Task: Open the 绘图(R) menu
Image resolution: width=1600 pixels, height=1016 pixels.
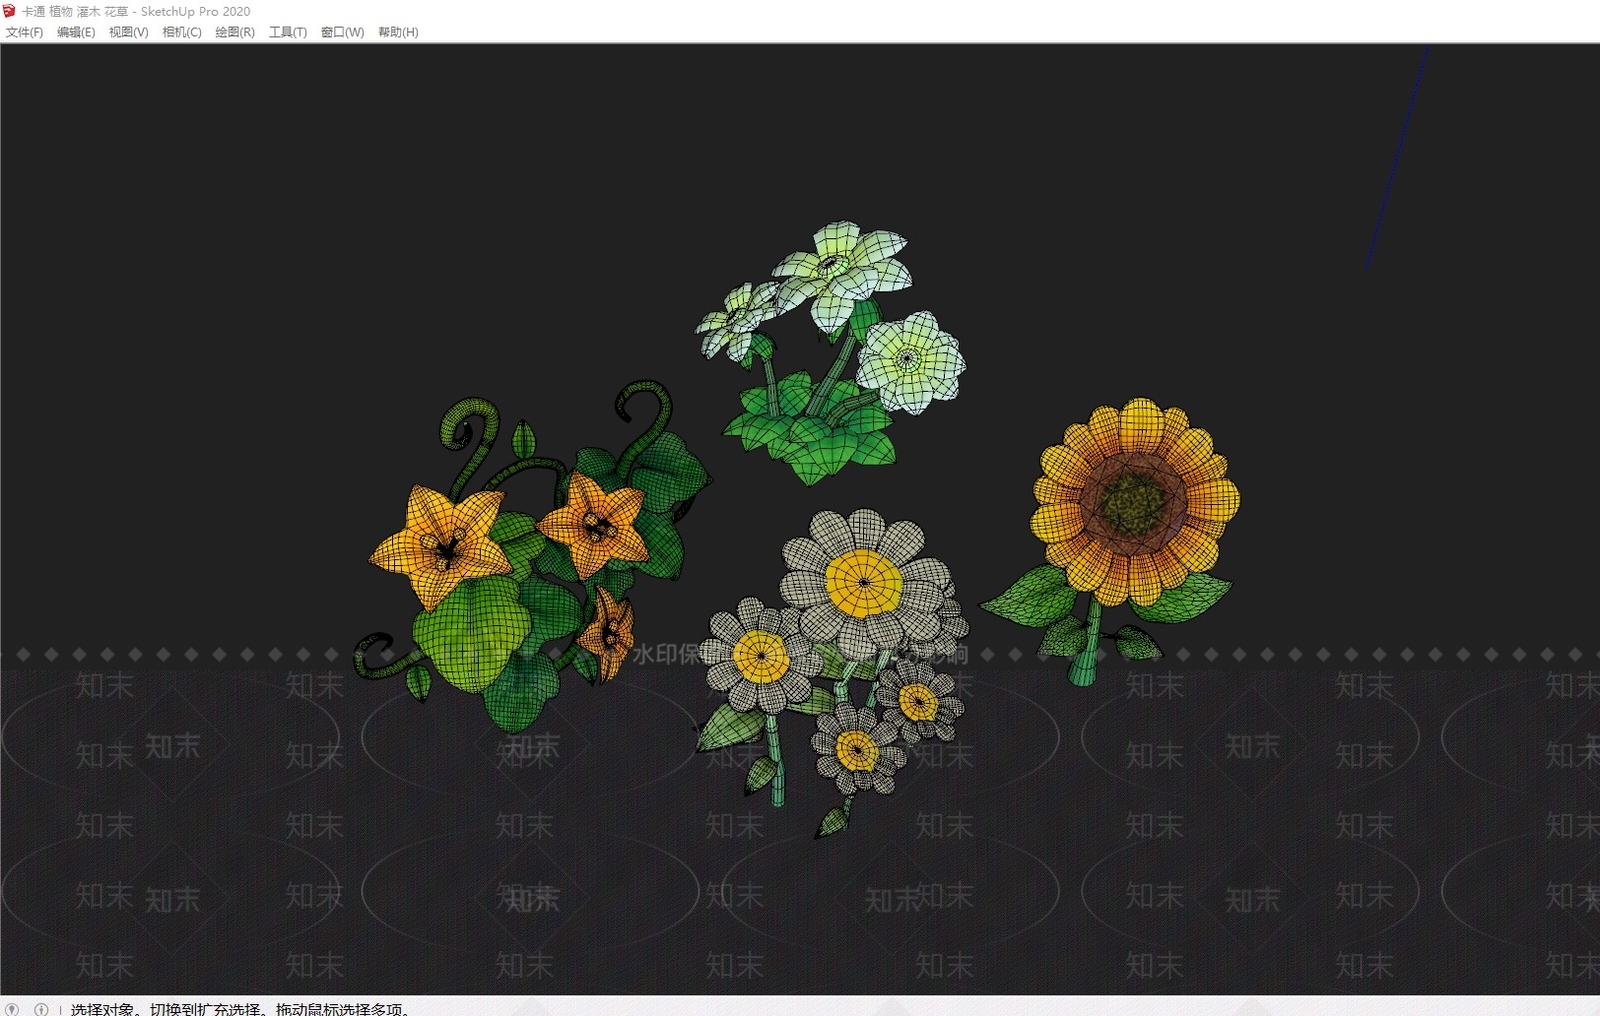Action: pyautogui.click(x=235, y=32)
